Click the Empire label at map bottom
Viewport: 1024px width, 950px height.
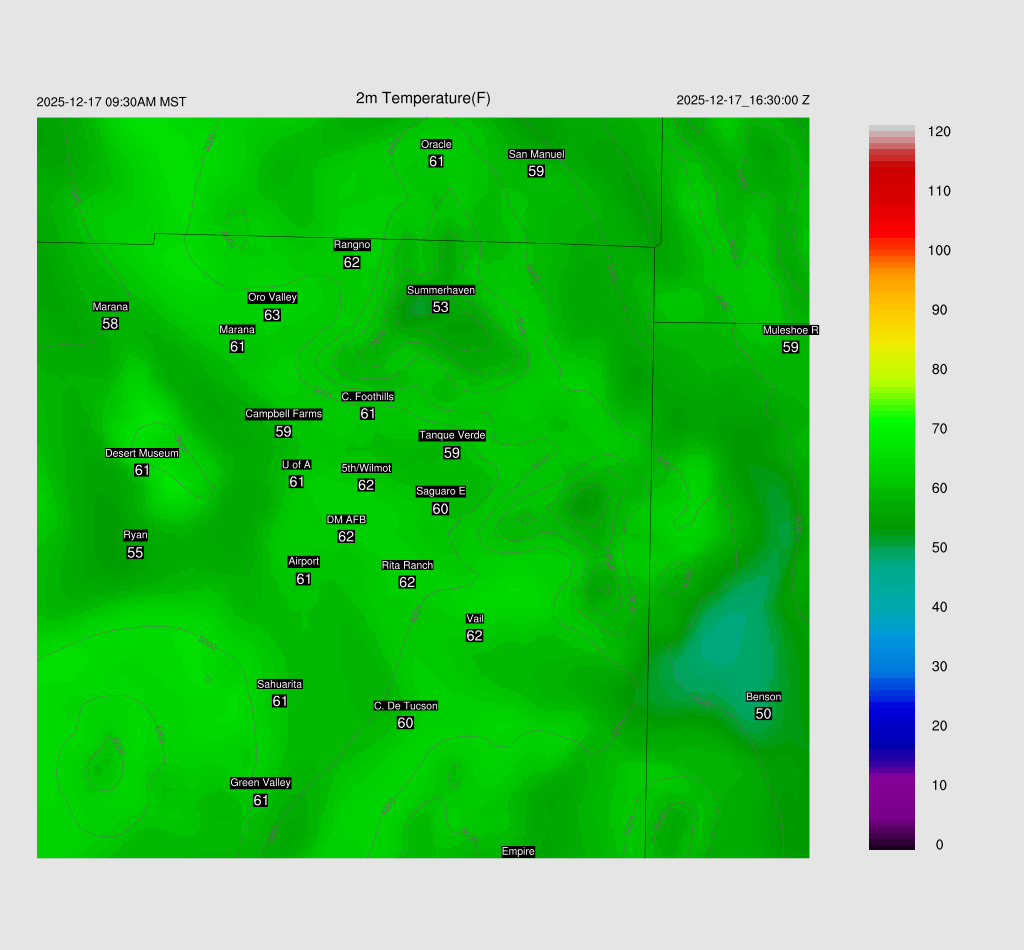point(518,851)
